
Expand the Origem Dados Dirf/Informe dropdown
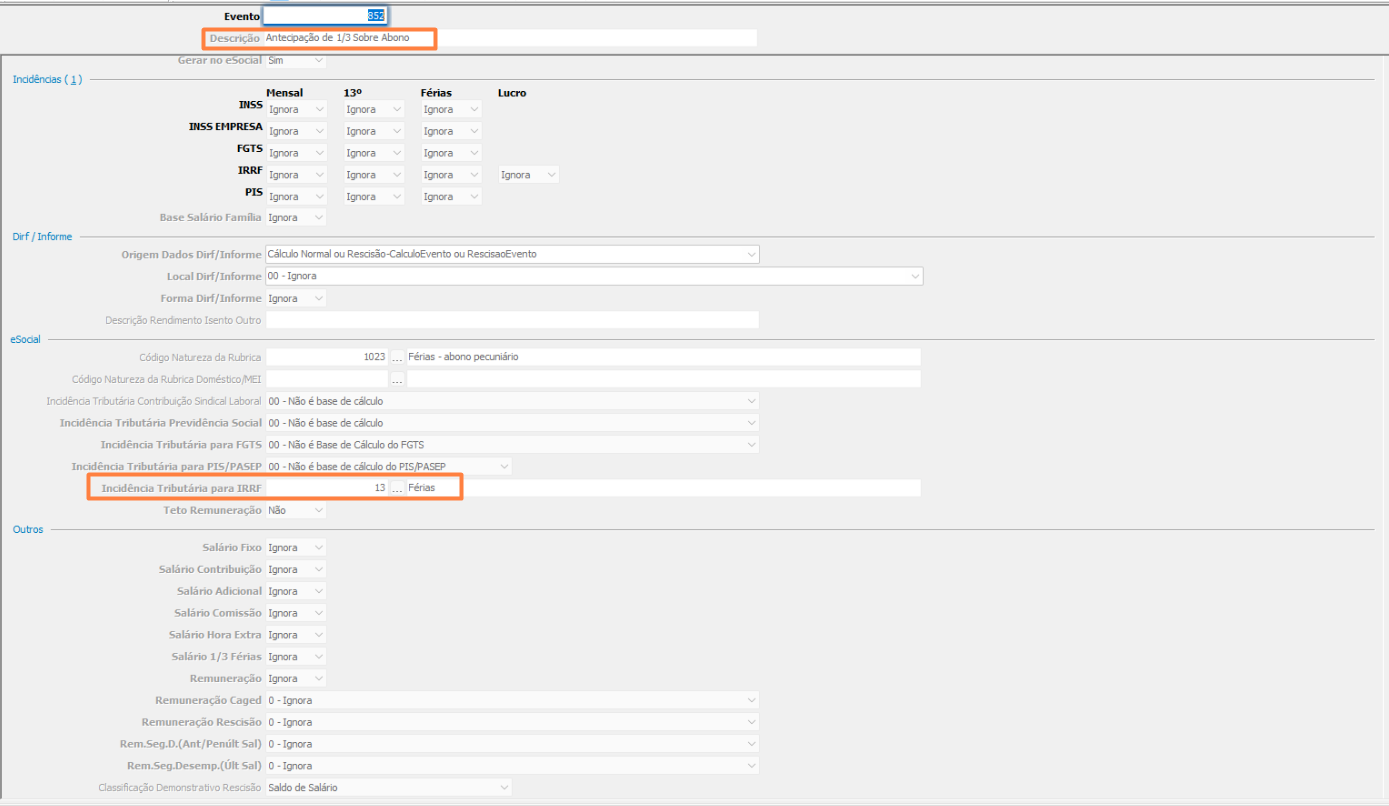(x=512, y=254)
